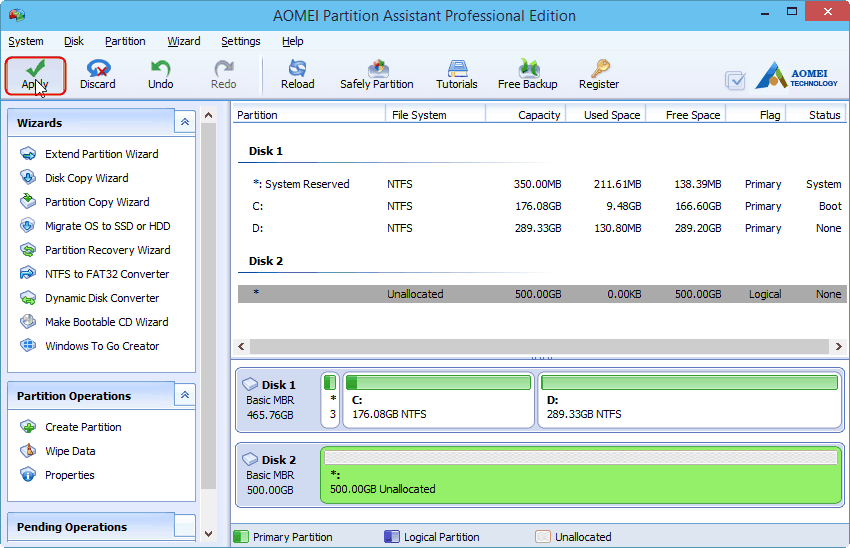Toggle the checkmark icon beside AOMEI logo
850x548 pixels.
(x=735, y=80)
